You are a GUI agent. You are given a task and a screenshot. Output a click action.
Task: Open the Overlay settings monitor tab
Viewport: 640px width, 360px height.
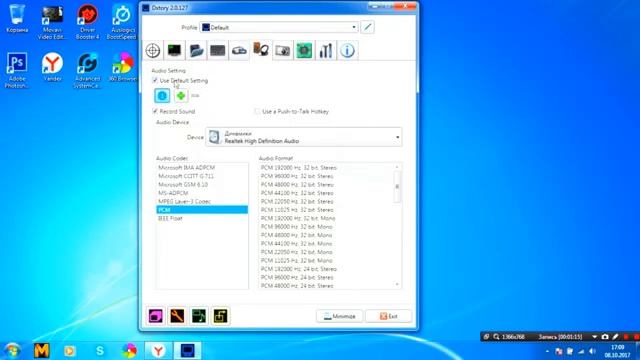[x=175, y=51]
